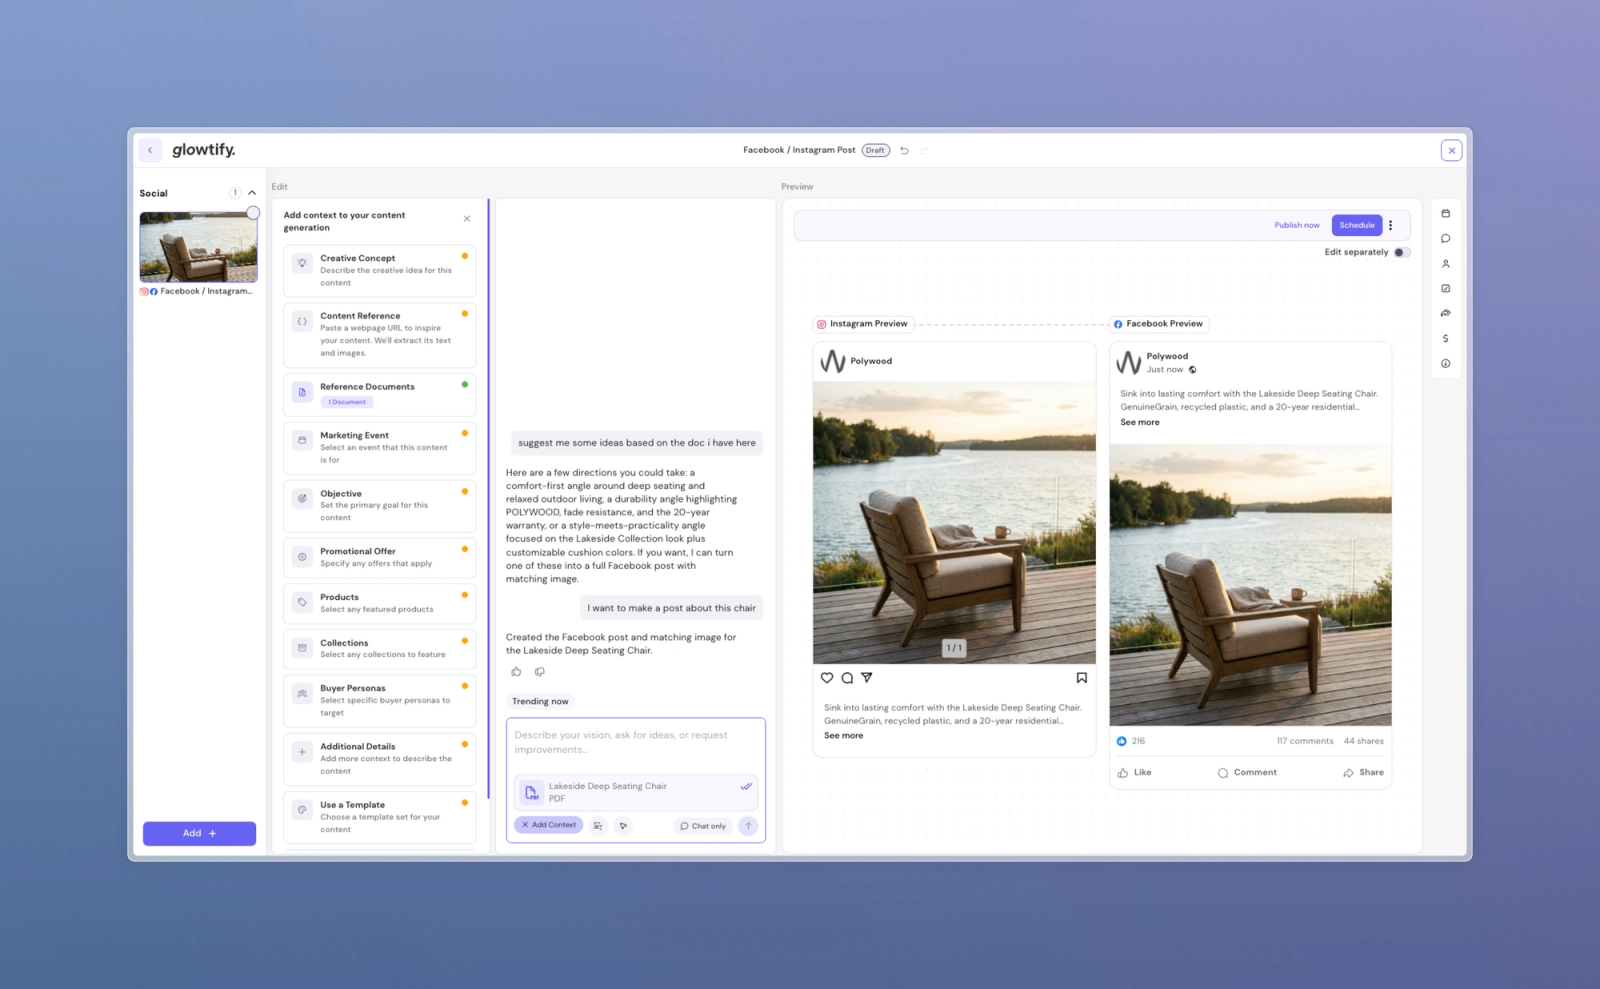Click the Facebook Like button

(1135, 772)
